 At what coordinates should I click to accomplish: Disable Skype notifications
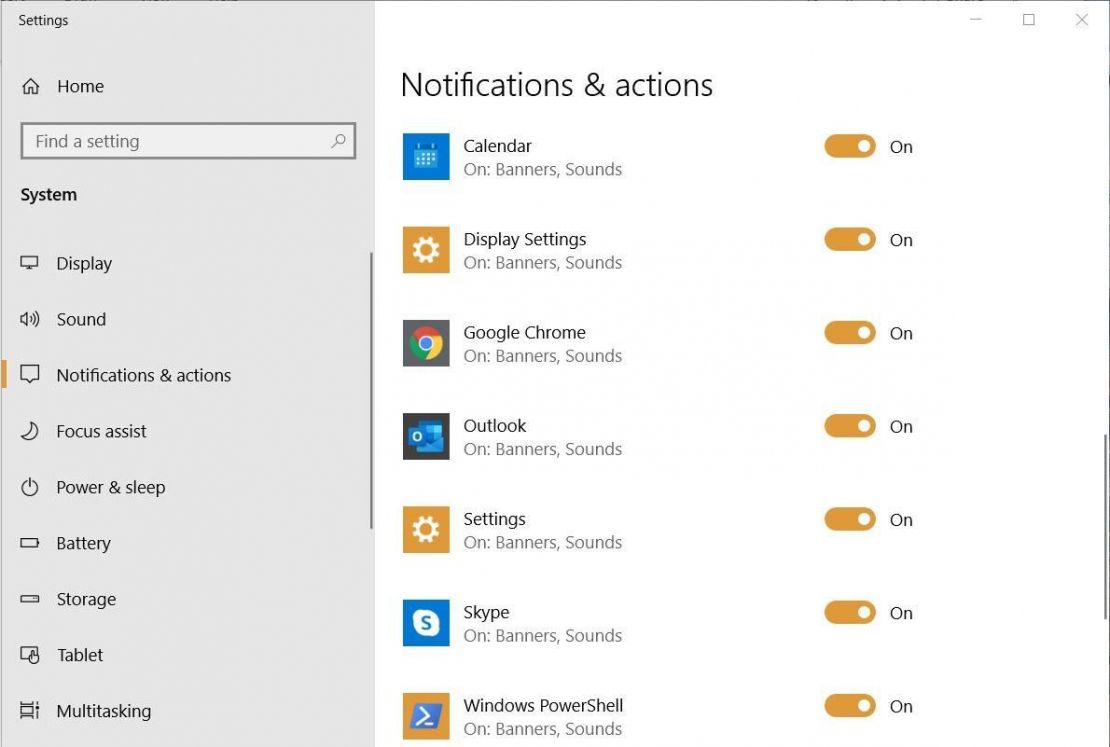pyautogui.click(x=849, y=613)
